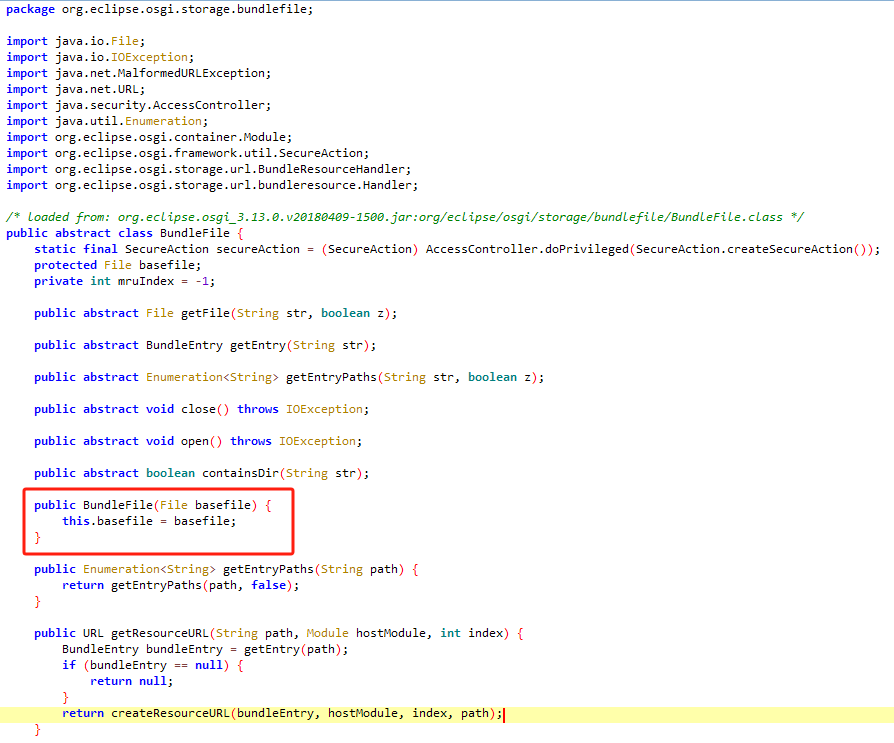Click the AccessController.doPrivileged call
894x743 pixels.
coord(527,249)
